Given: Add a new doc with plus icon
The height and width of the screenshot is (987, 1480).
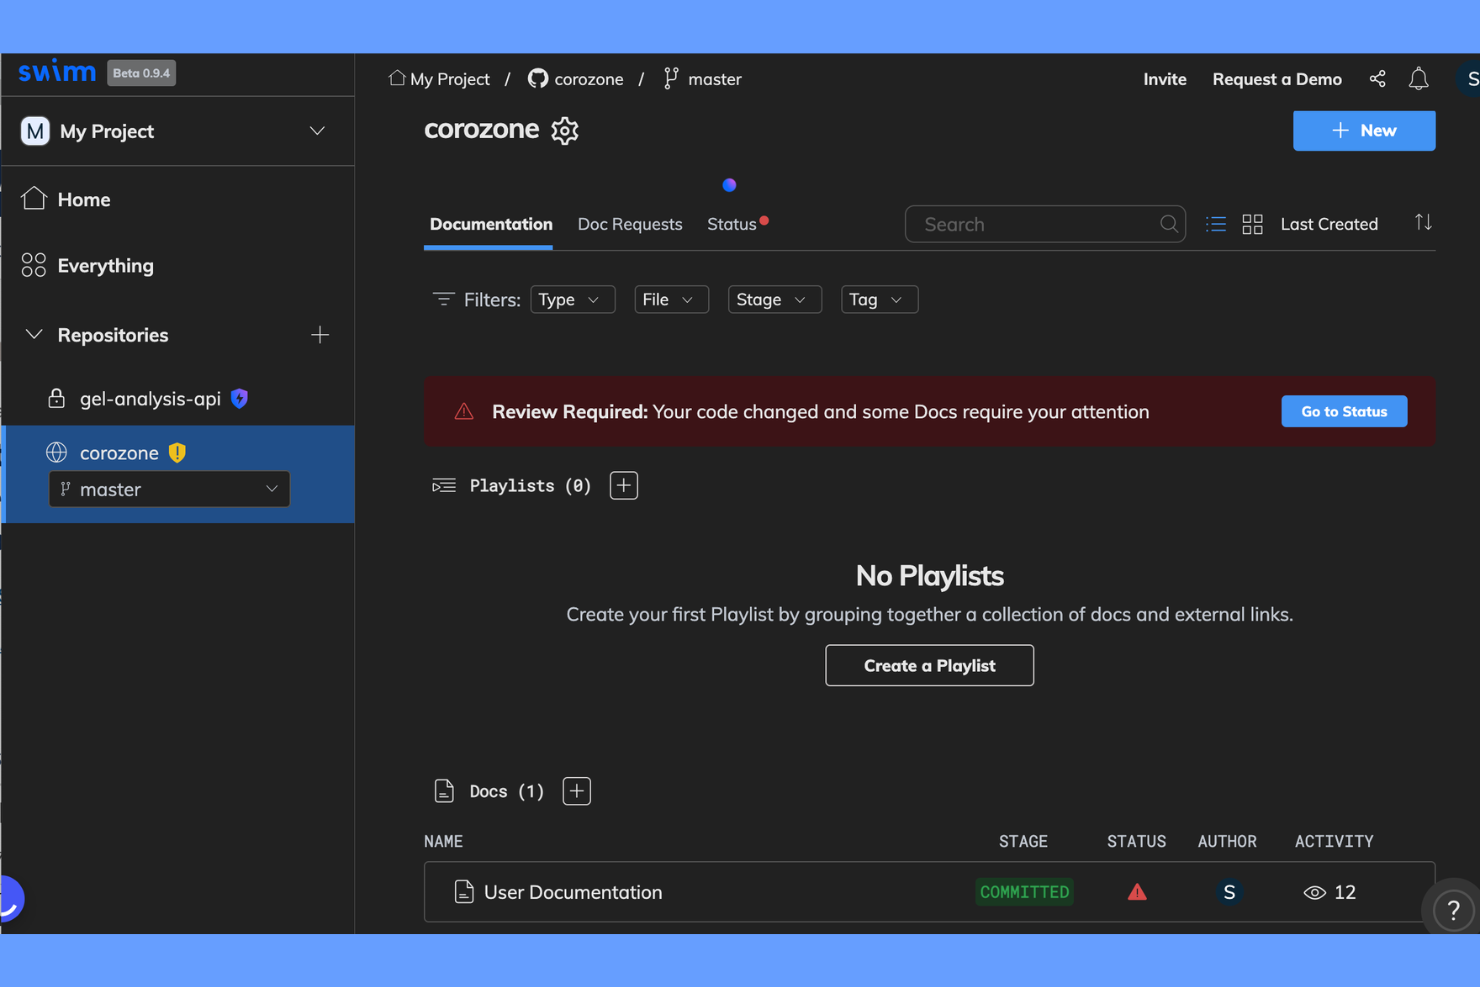Looking at the screenshot, I should click(577, 791).
